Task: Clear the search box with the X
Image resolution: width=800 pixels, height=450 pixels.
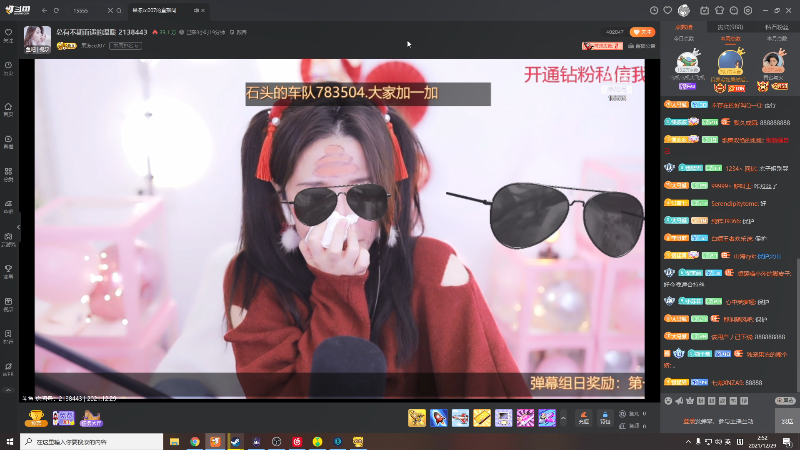Action: 110,10
